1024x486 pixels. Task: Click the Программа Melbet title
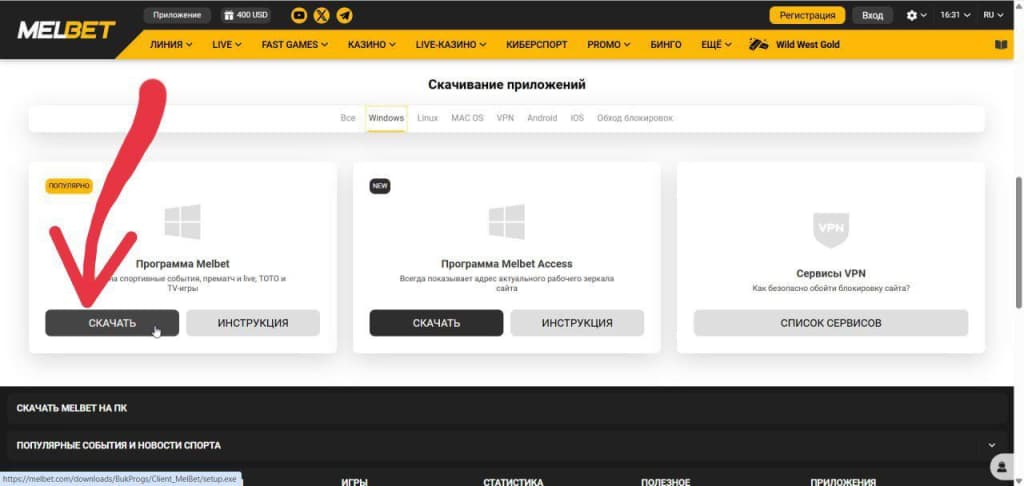point(182,264)
